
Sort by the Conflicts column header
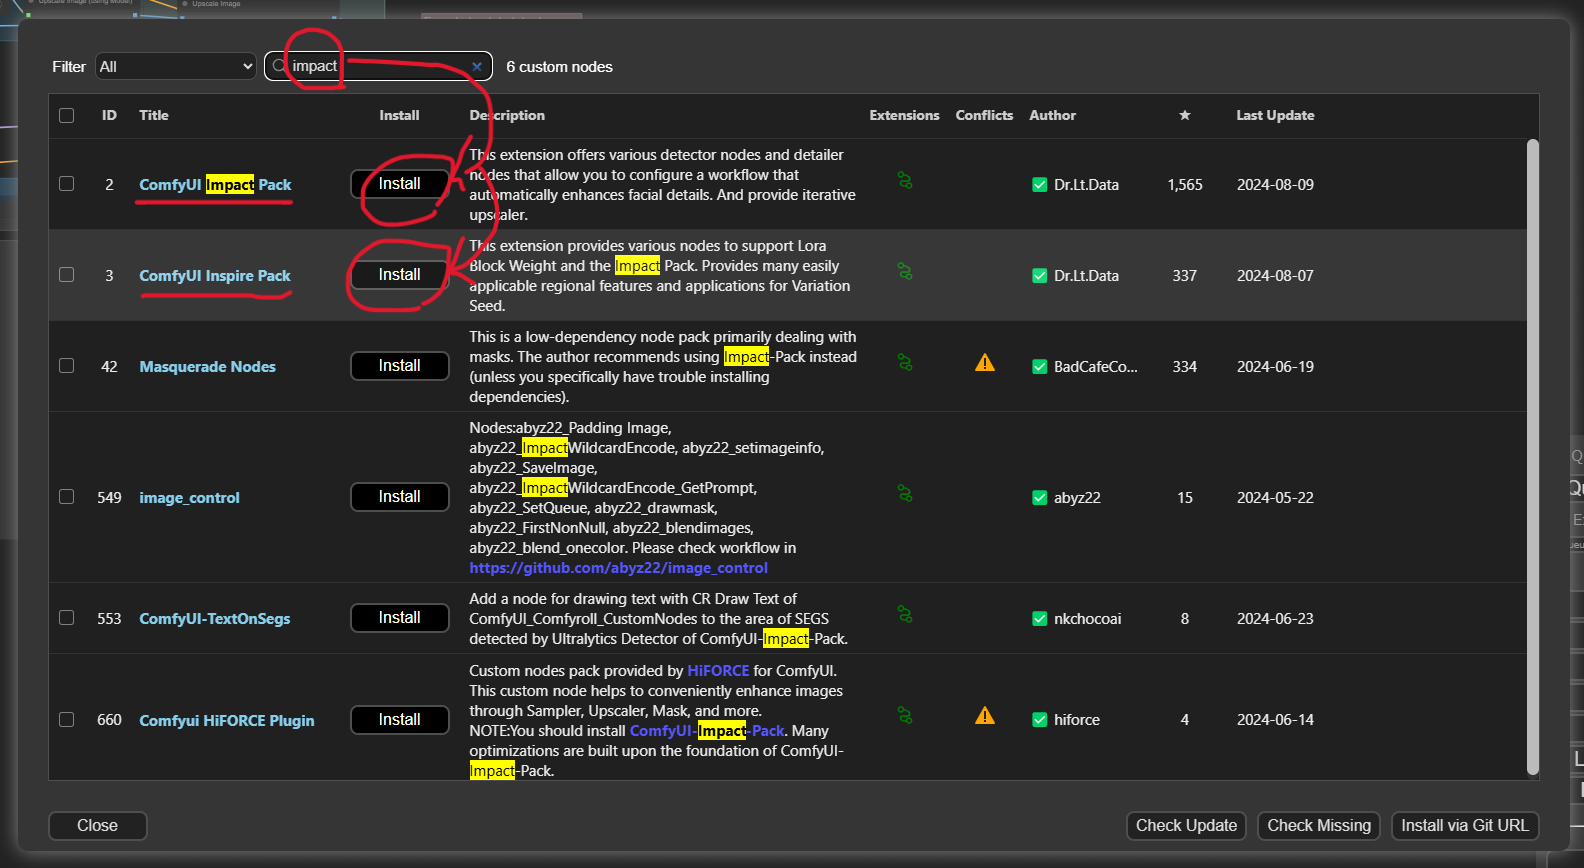point(984,115)
